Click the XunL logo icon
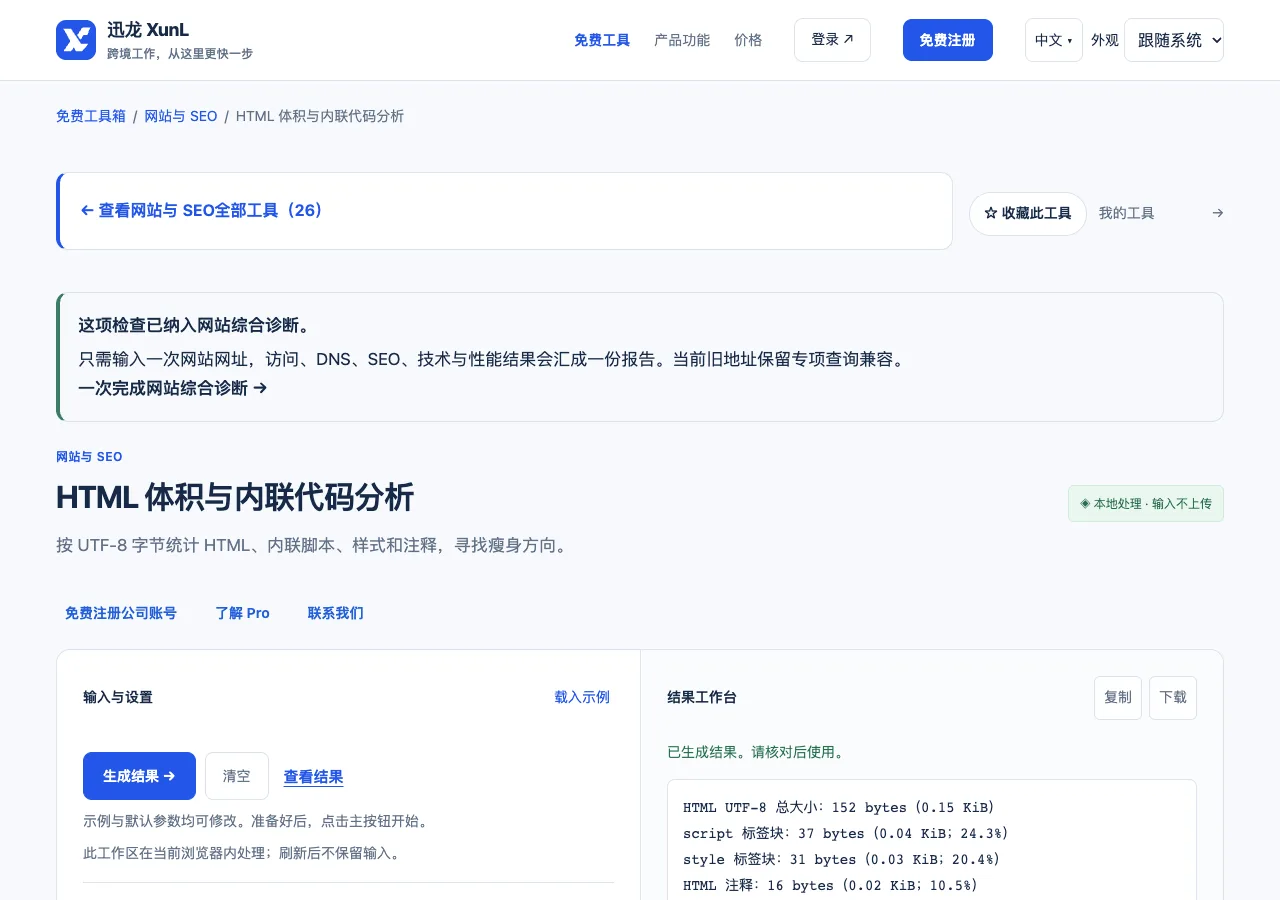This screenshot has height=900, width=1280. 76,40
